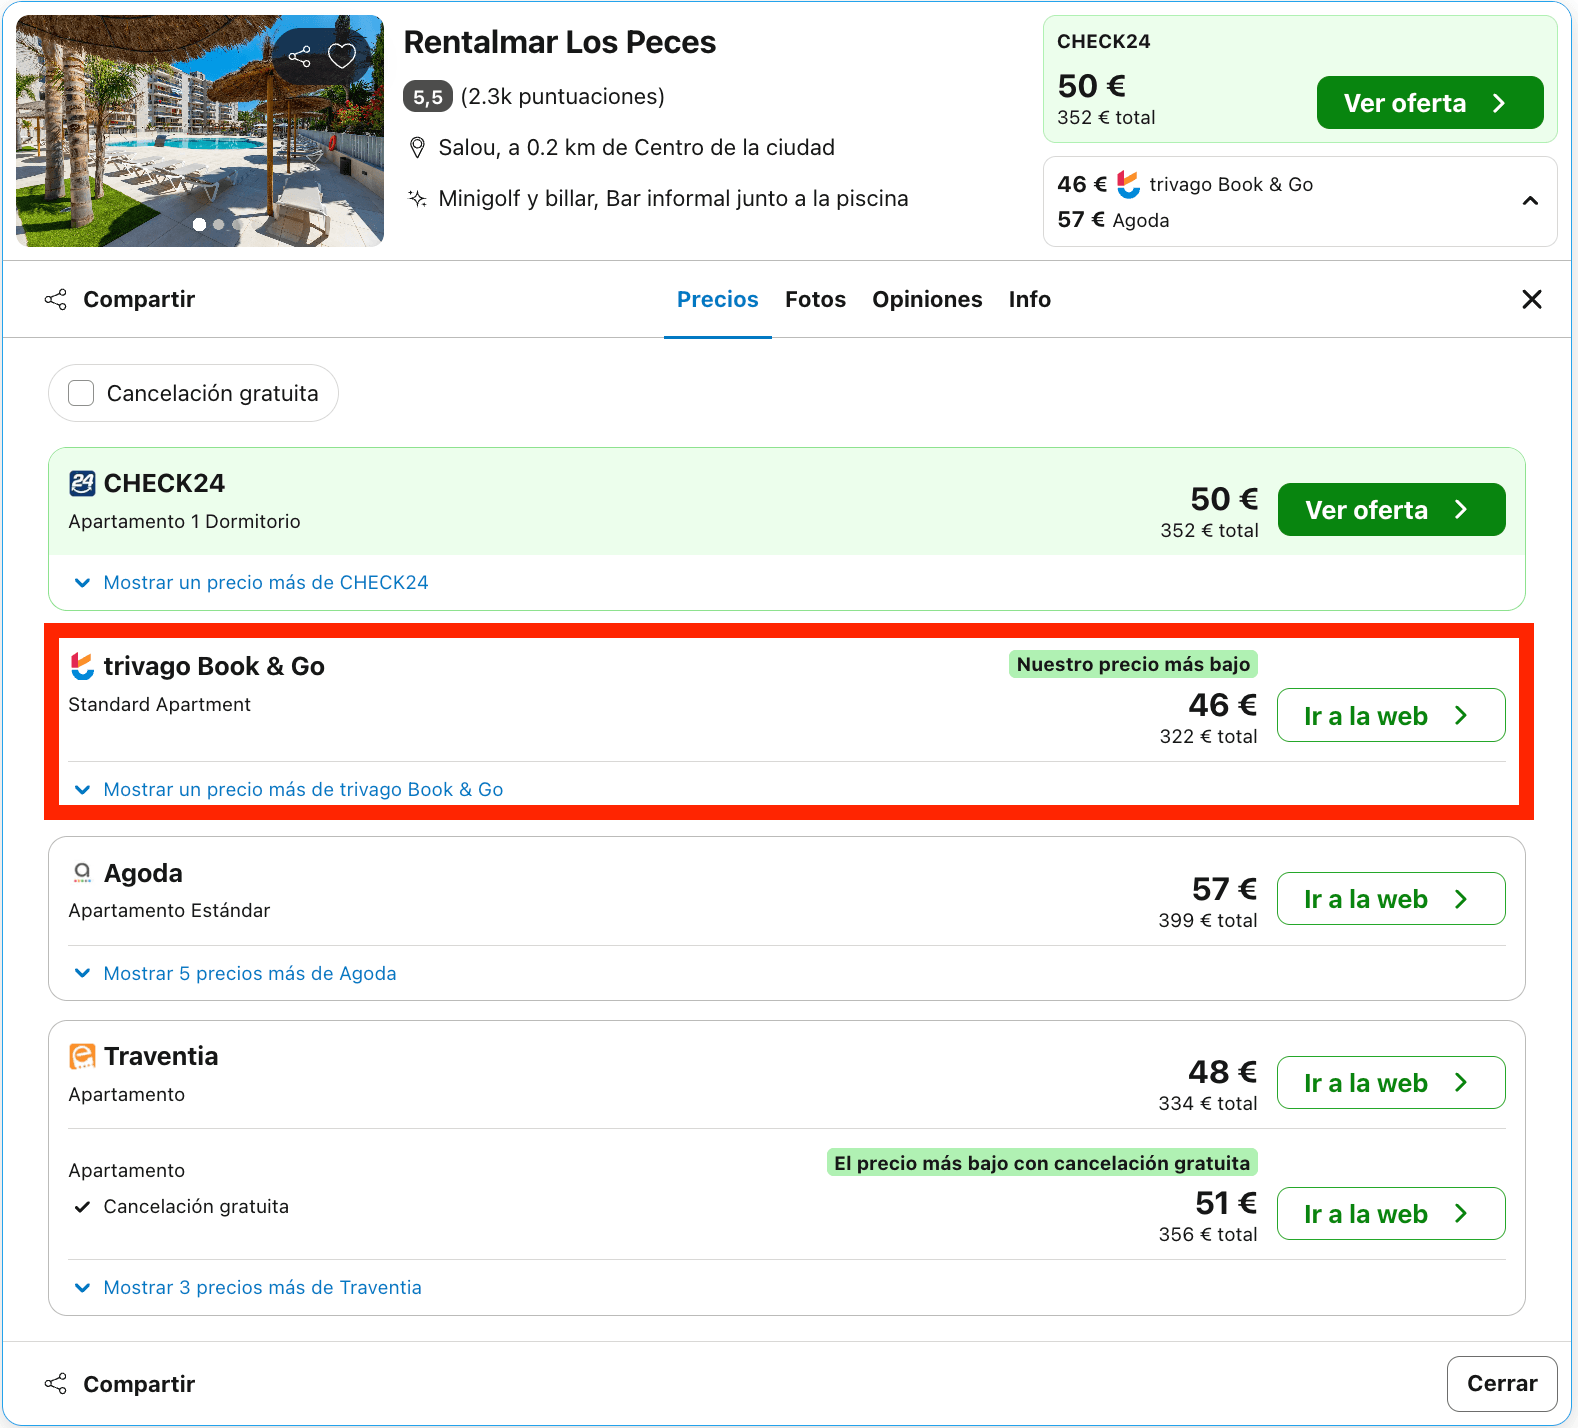Click the location pin icon near Salou
Viewport: 1578px width, 1428px height.
[x=417, y=148]
